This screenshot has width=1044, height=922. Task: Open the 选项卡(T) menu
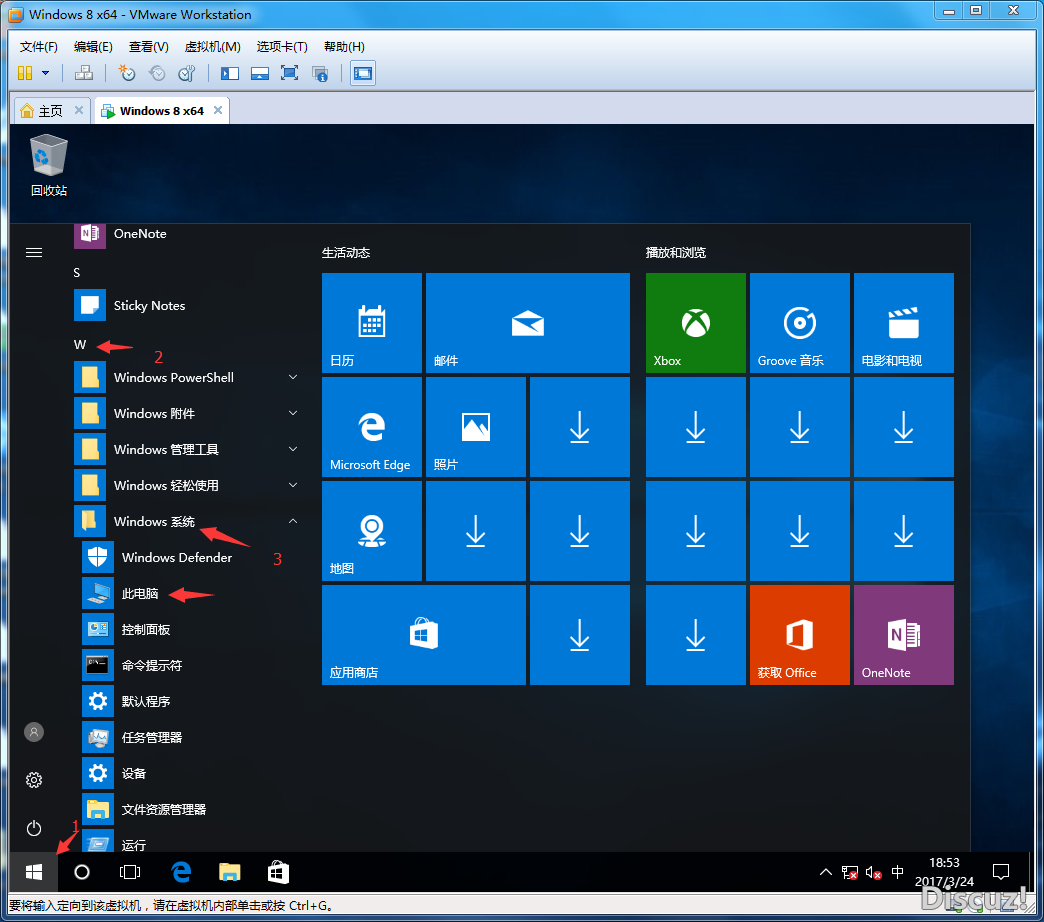click(282, 47)
